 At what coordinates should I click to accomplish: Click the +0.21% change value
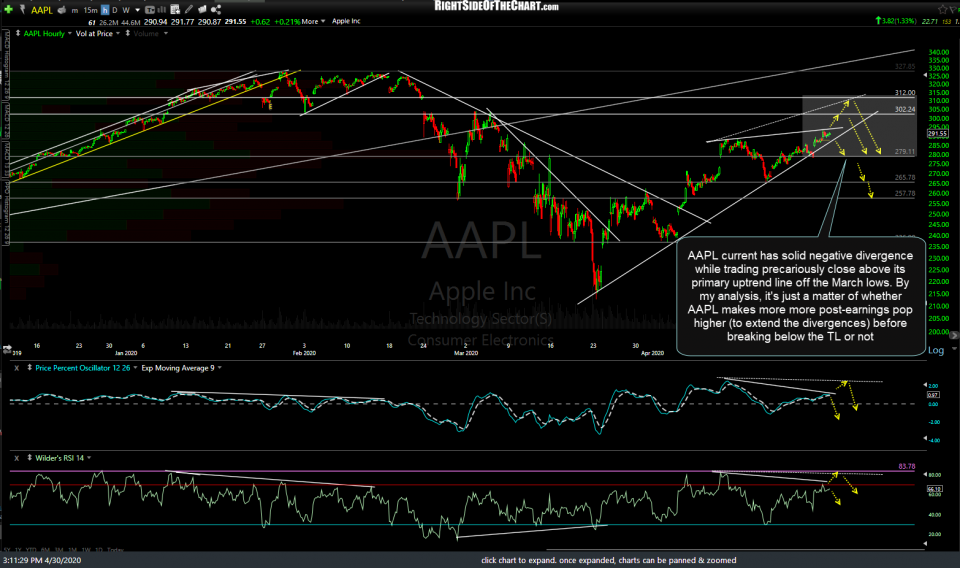coord(287,21)
